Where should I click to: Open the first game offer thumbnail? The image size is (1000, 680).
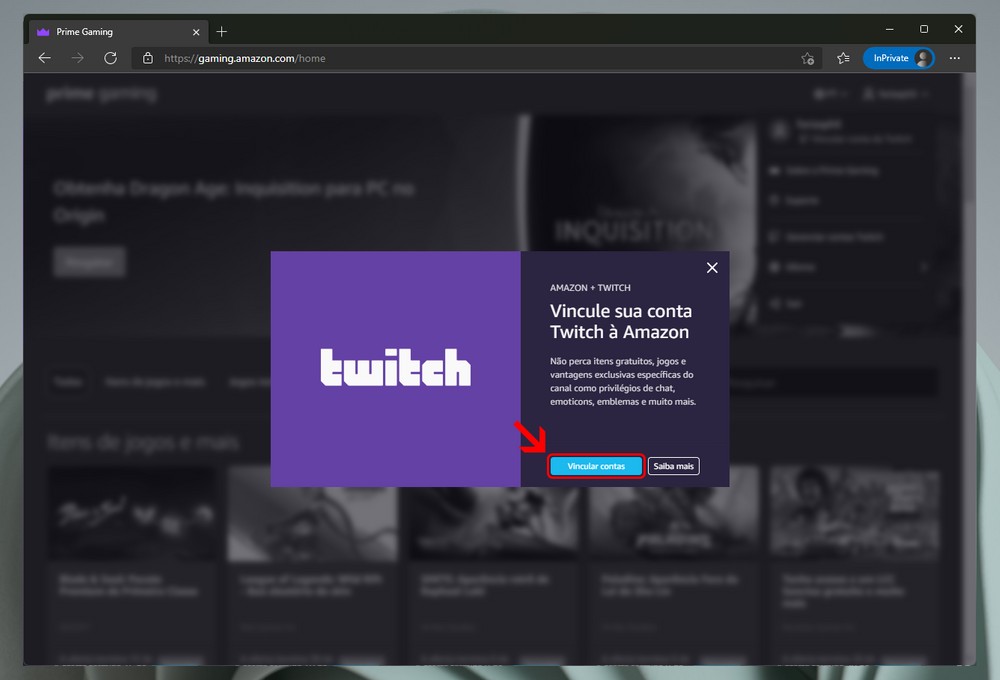pos(133,513)
